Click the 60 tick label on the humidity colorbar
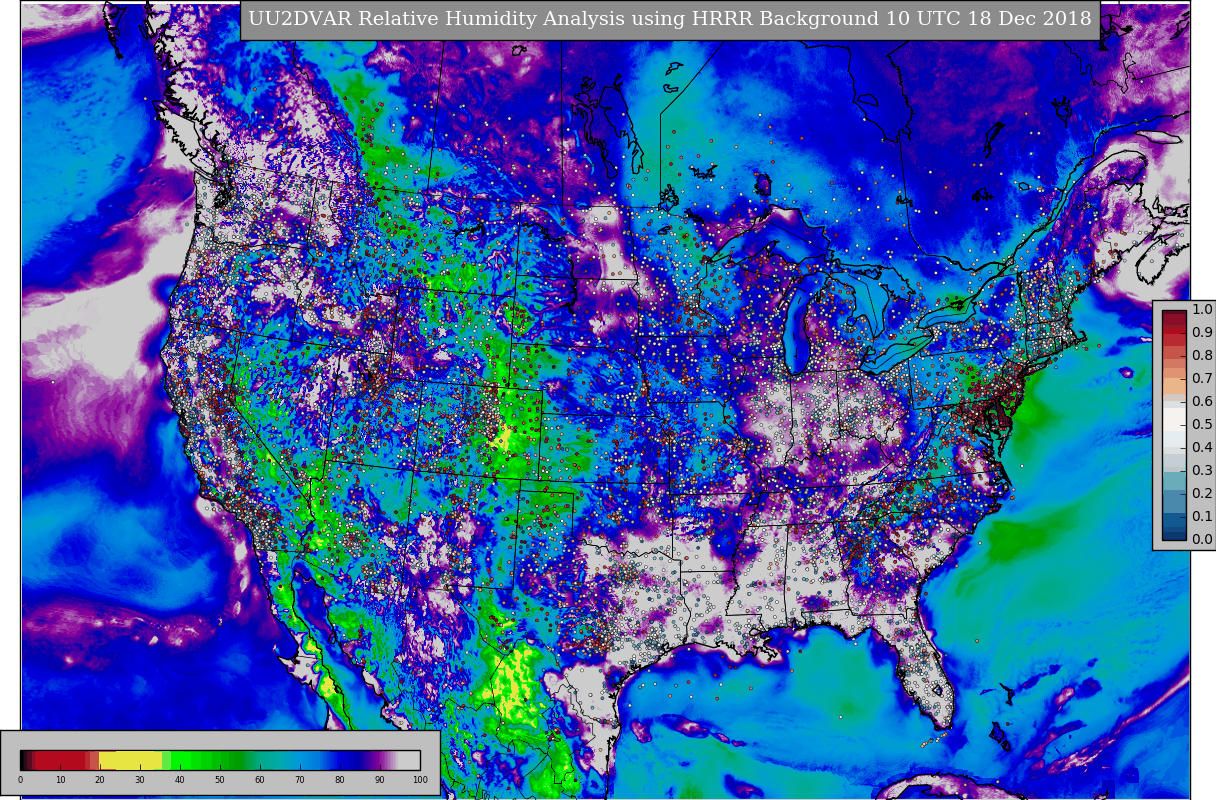The image size is (1216, 800). pyautogui.click(x=260, y=779)
